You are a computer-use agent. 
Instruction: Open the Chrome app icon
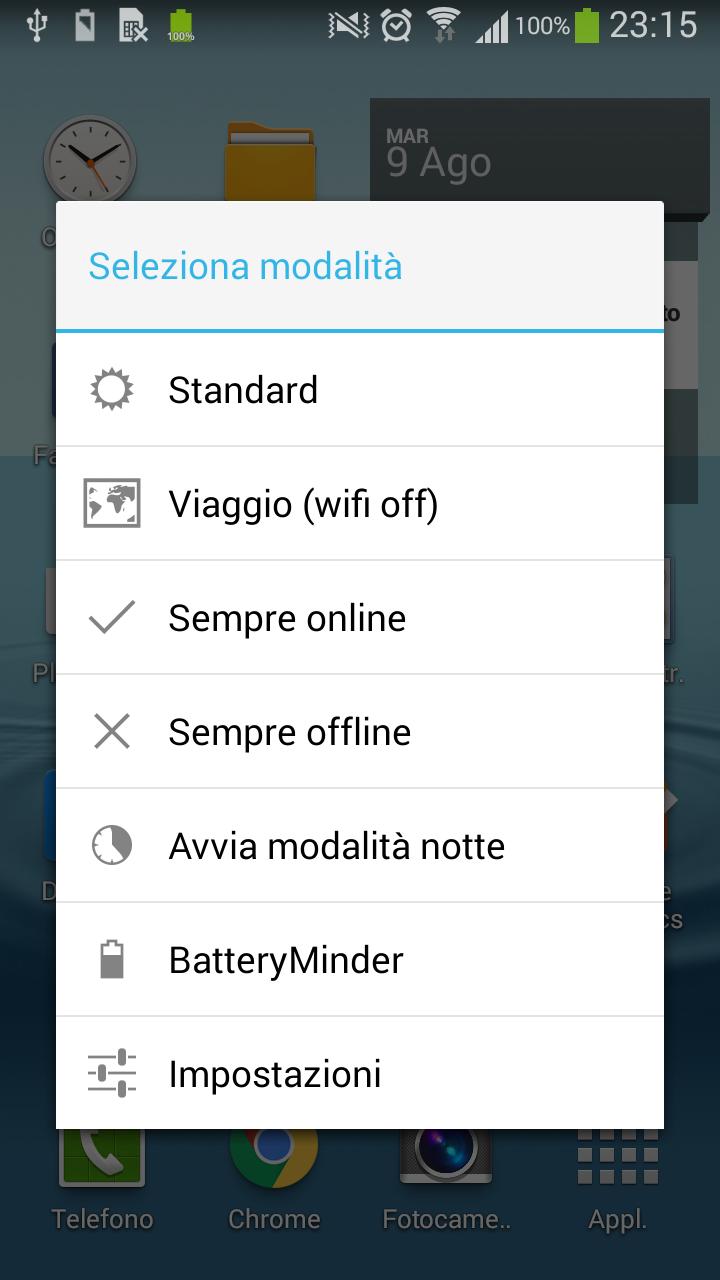tap(273, 1160)
